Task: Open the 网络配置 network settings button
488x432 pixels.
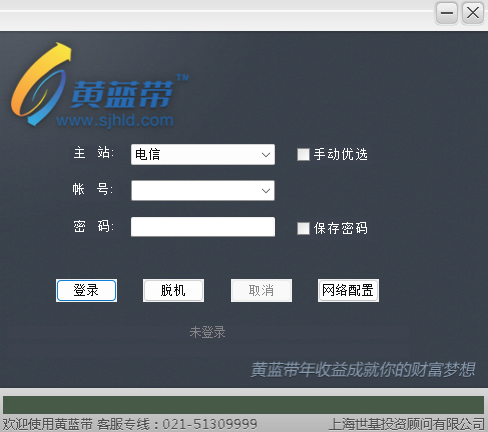Action: pos(348,290)
